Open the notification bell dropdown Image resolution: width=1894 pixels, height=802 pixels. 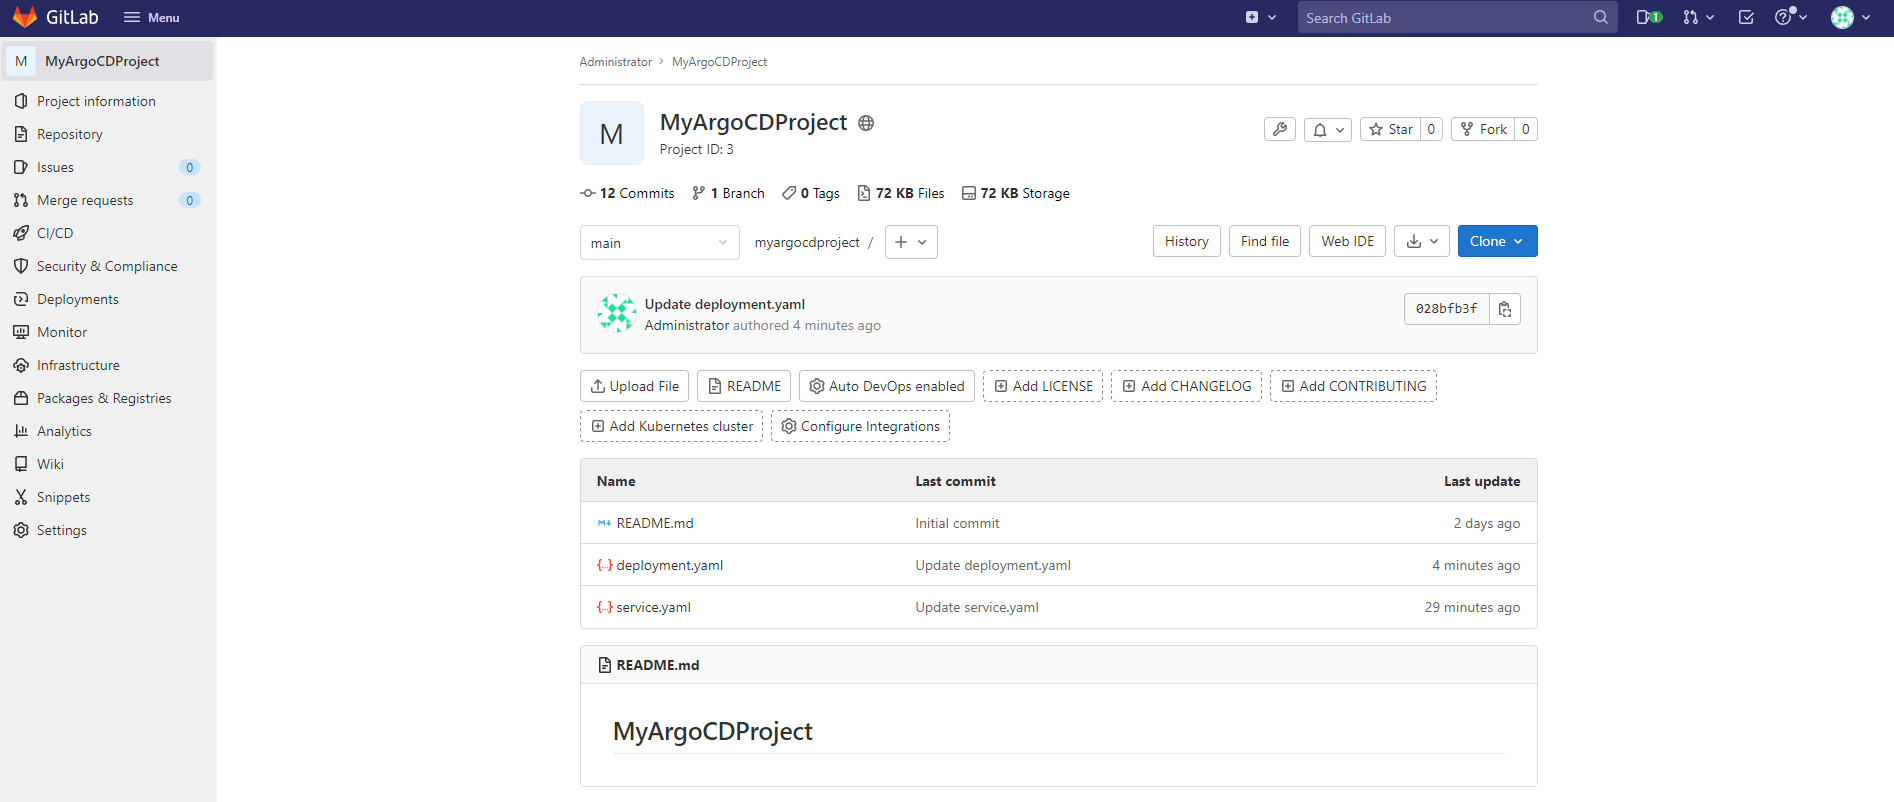coord(1328,129)
